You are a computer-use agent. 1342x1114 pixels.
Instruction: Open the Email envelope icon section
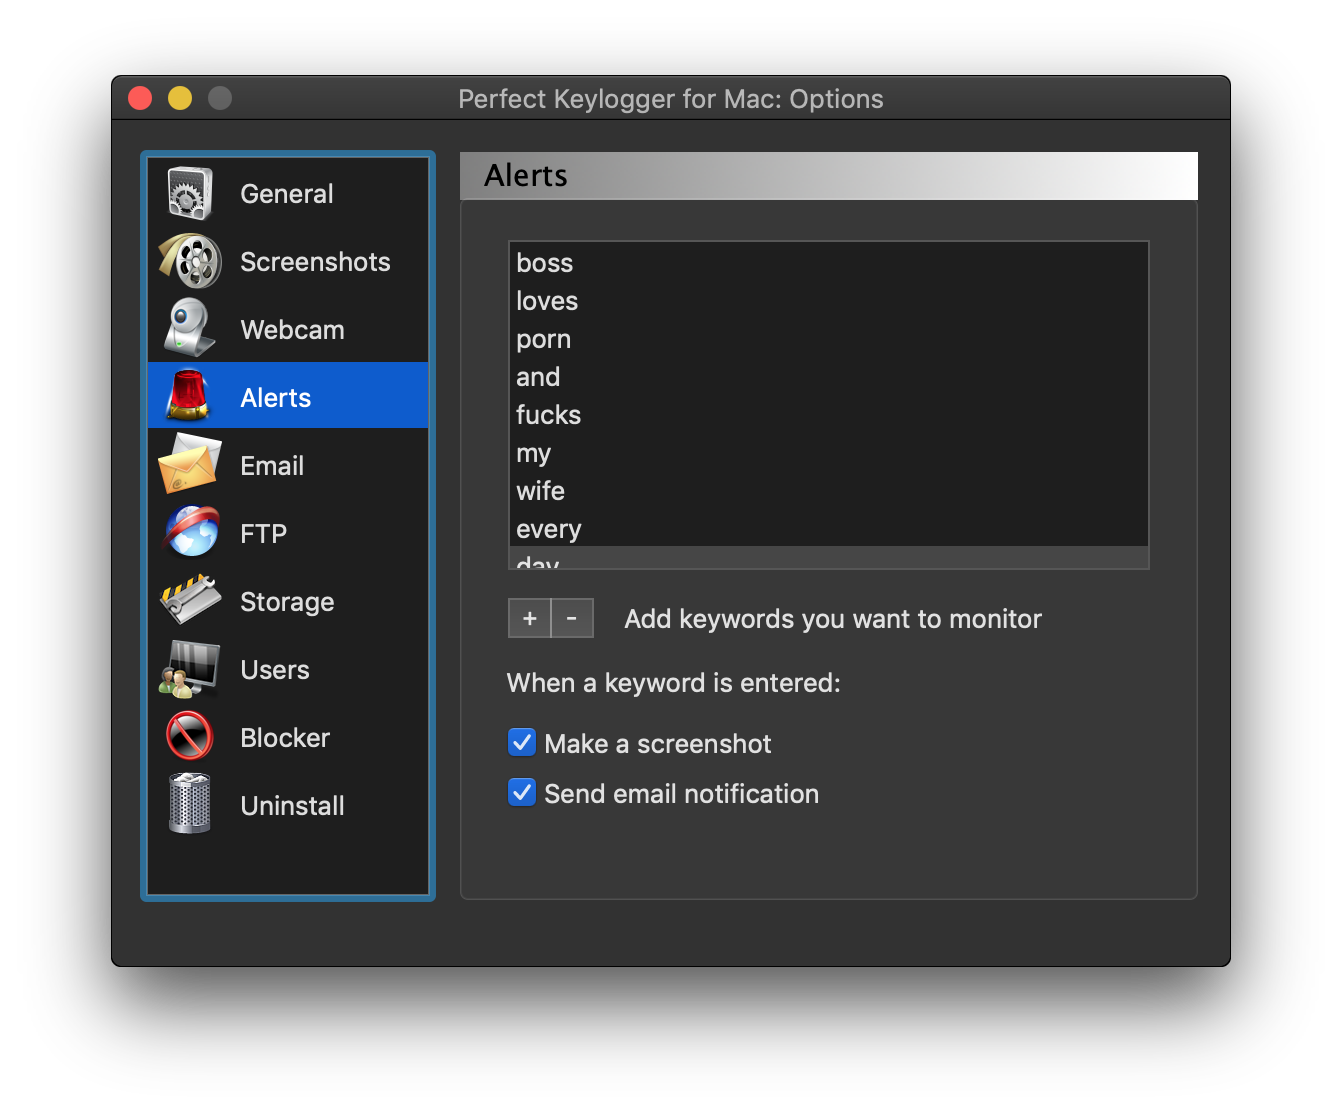point(189,465)
